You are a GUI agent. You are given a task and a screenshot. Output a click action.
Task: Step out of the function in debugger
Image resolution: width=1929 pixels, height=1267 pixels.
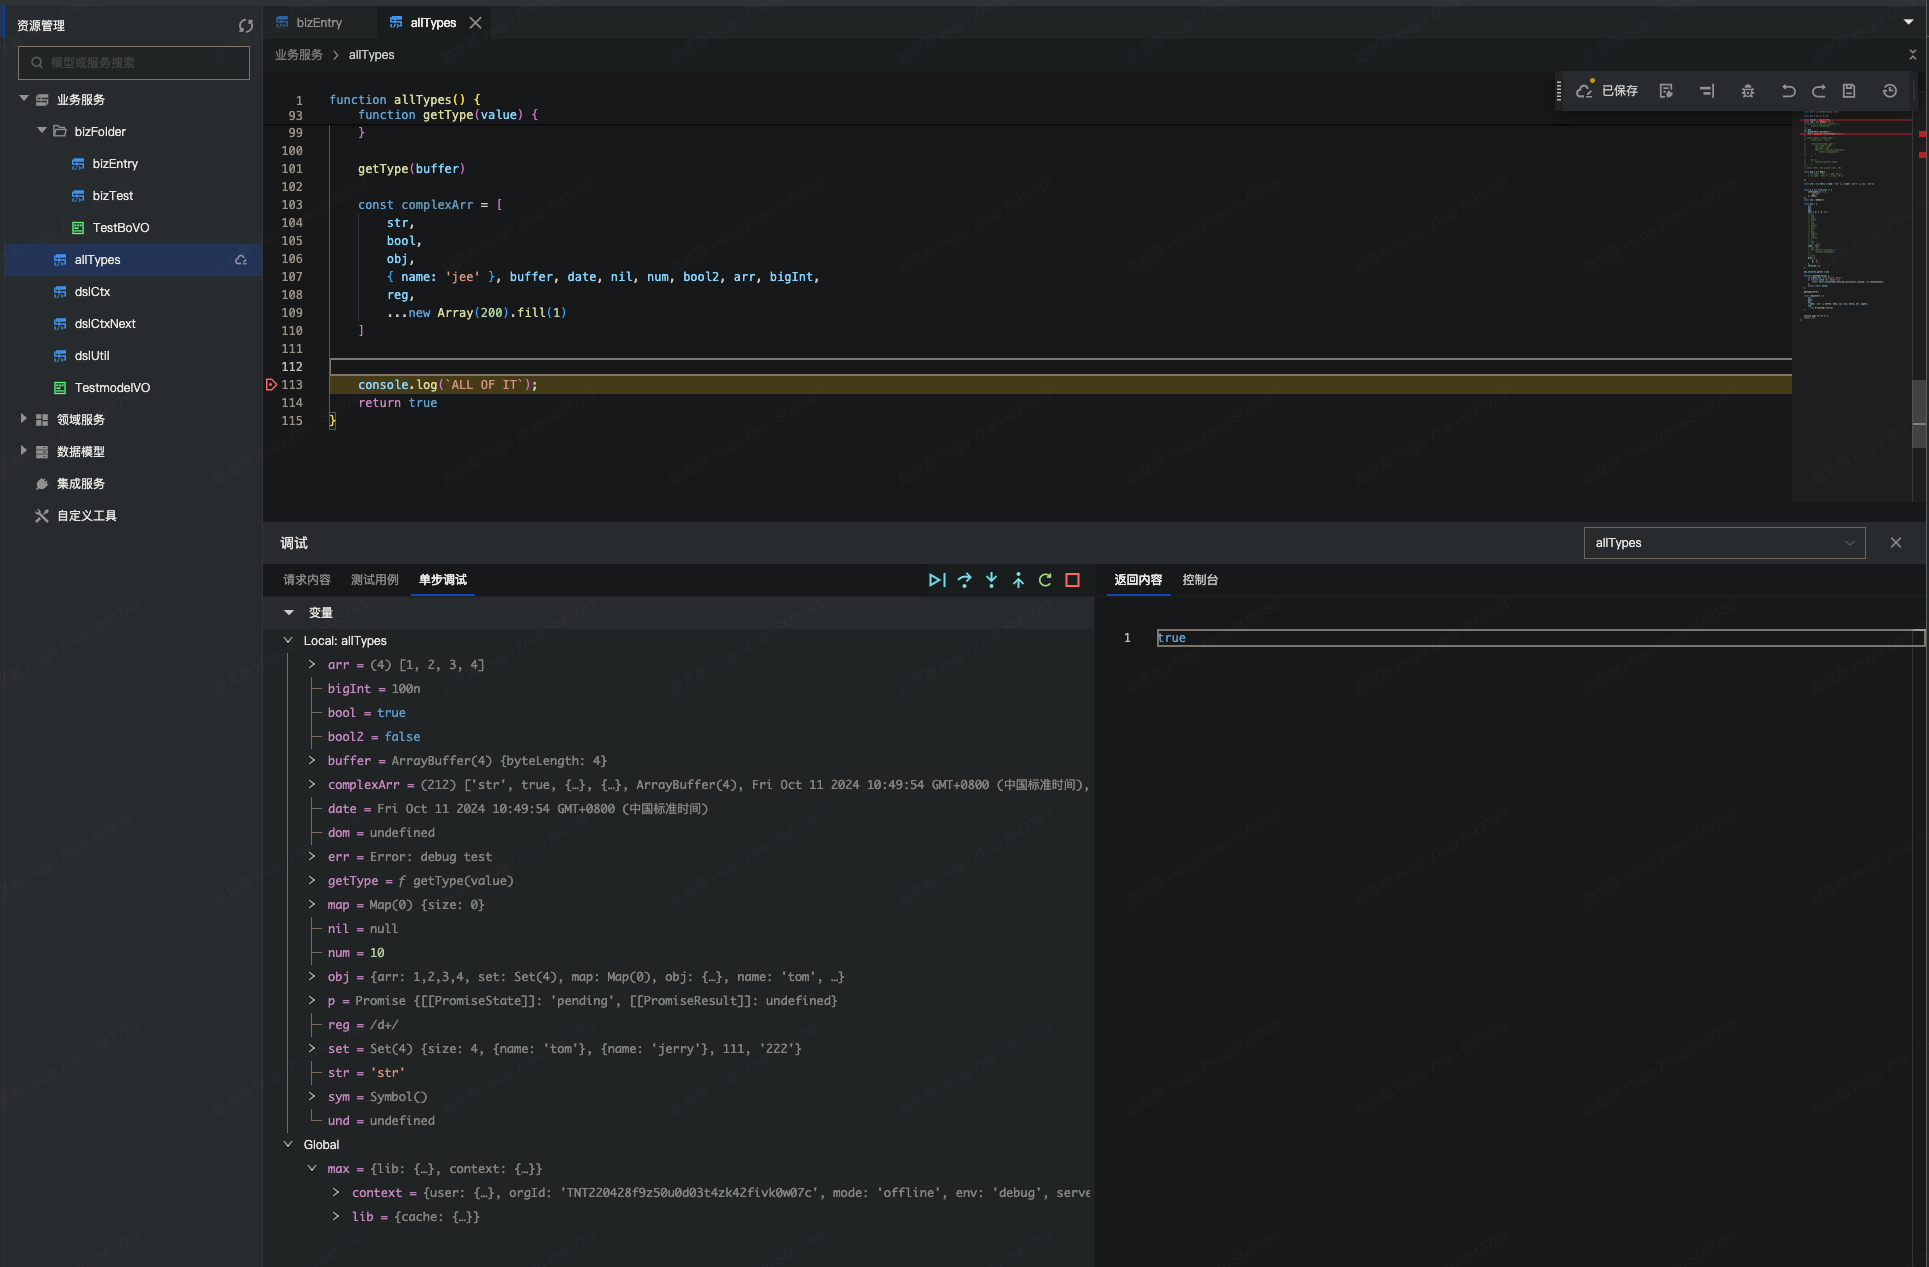pyautogui.click(x=1018, y=580)
